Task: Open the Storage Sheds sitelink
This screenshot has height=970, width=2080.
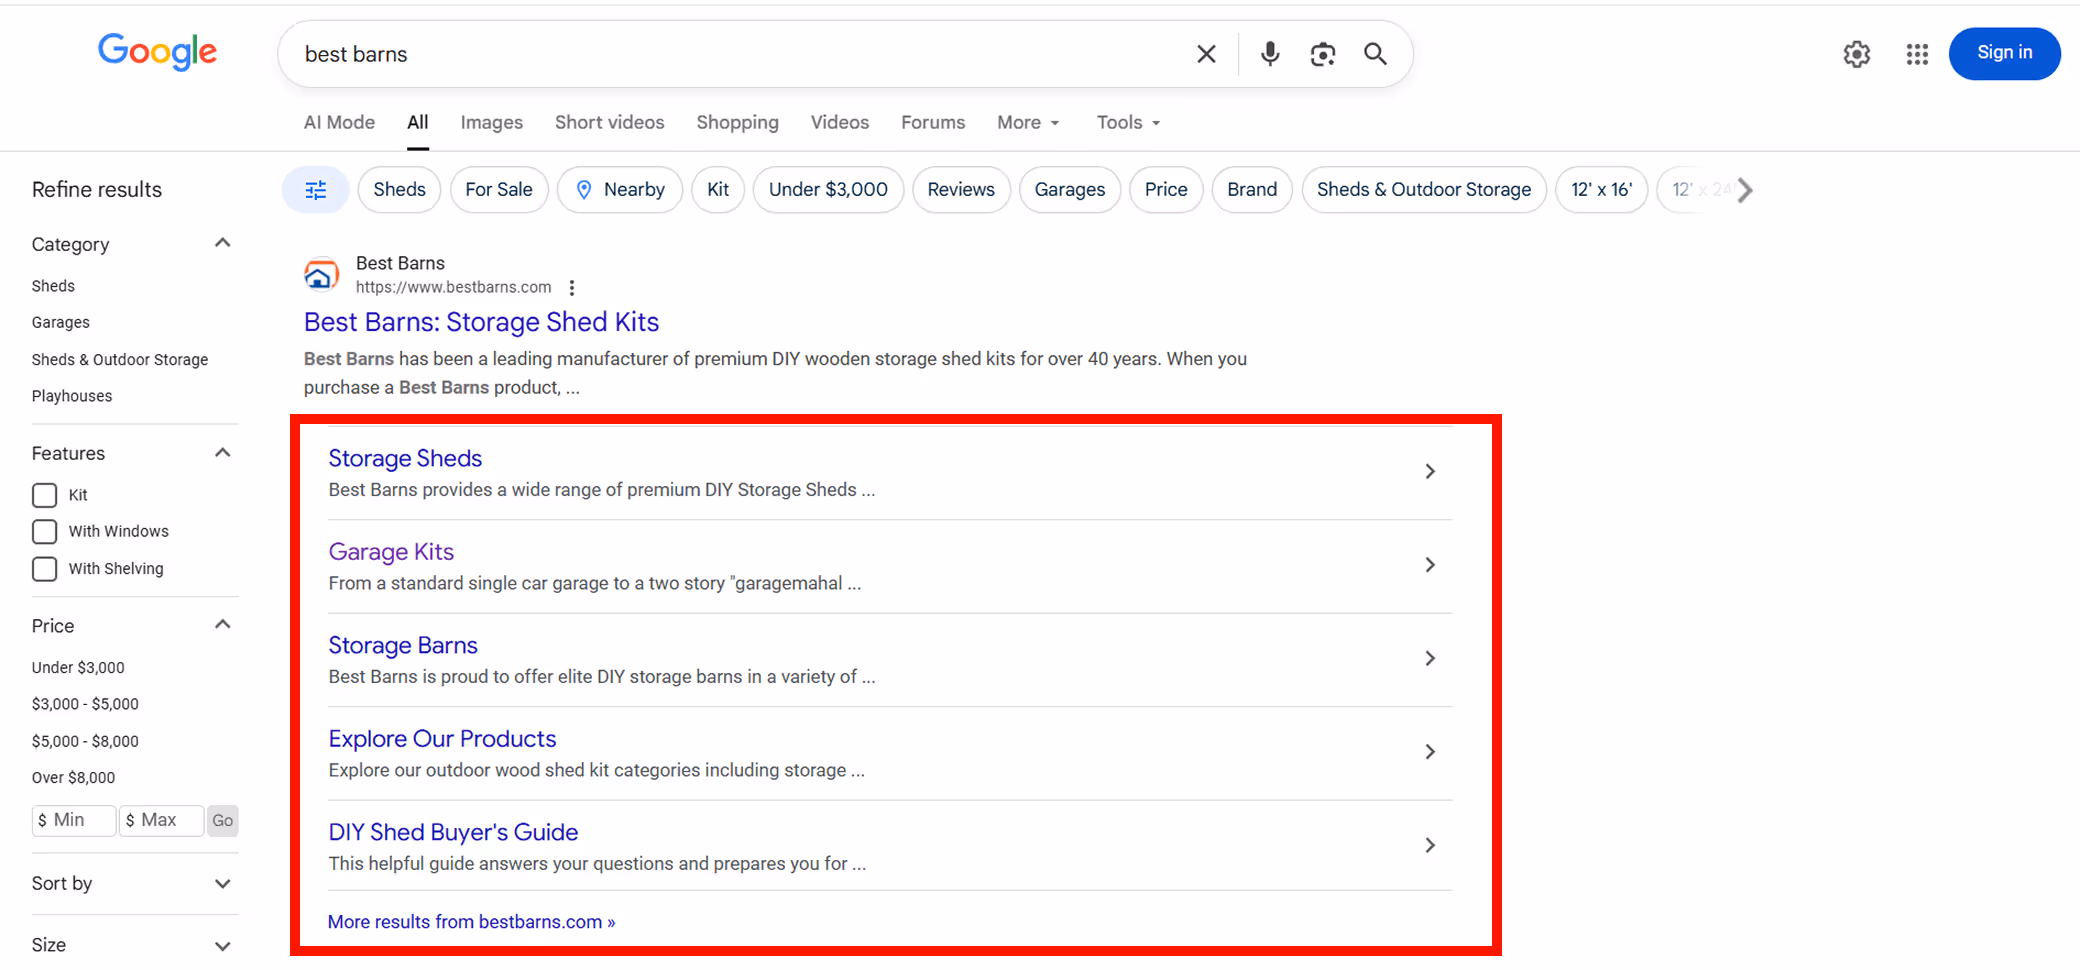Action: [x=405, y=458]
